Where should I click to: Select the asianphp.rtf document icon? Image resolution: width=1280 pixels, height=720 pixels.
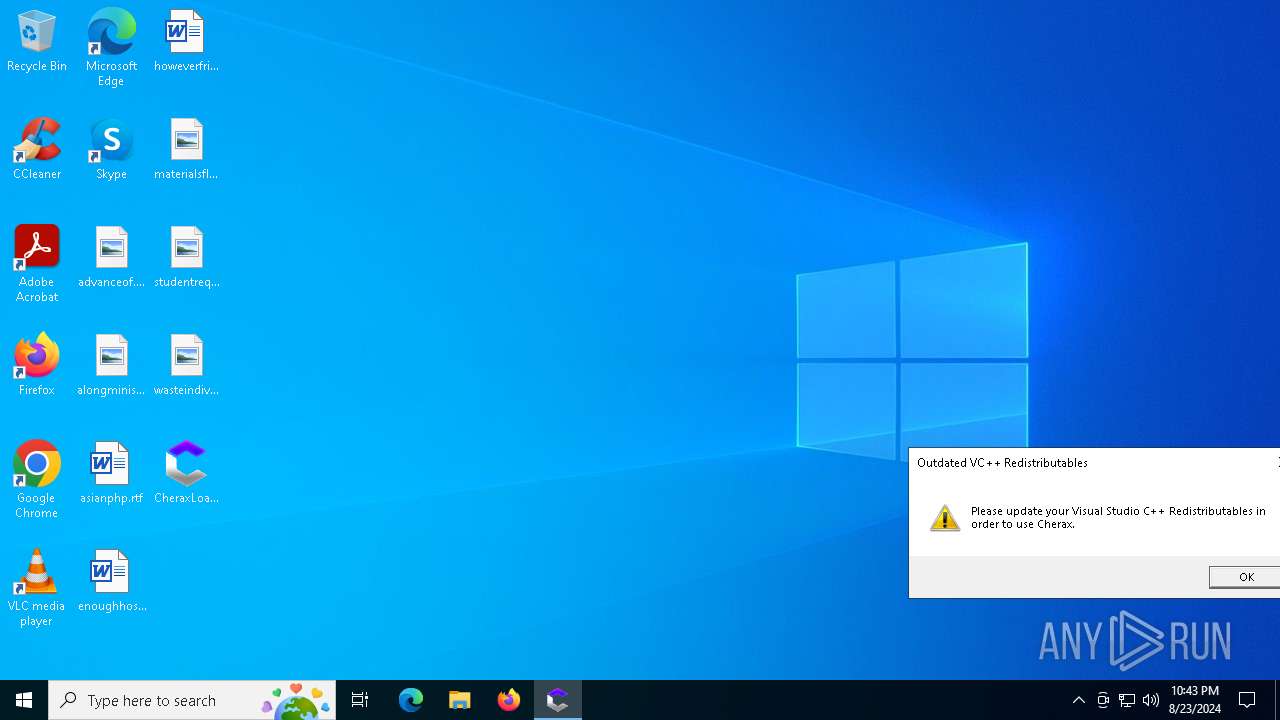(111, 474)
